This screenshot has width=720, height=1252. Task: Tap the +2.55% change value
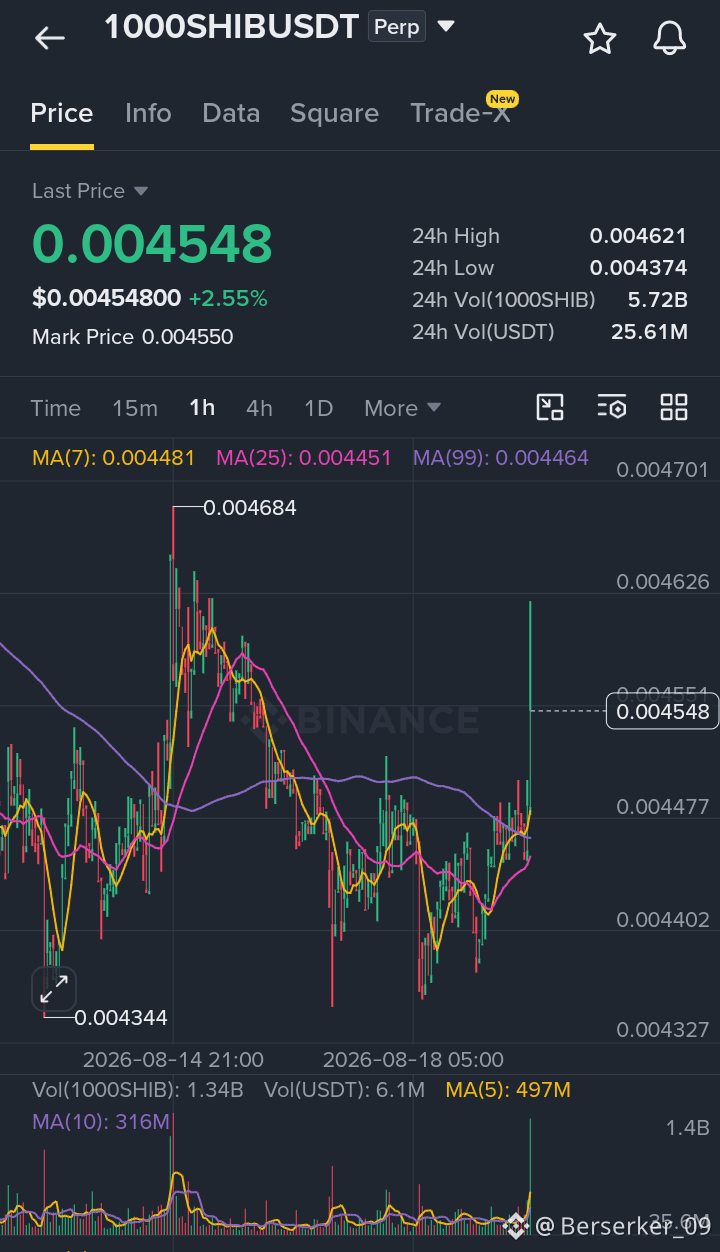228,298
